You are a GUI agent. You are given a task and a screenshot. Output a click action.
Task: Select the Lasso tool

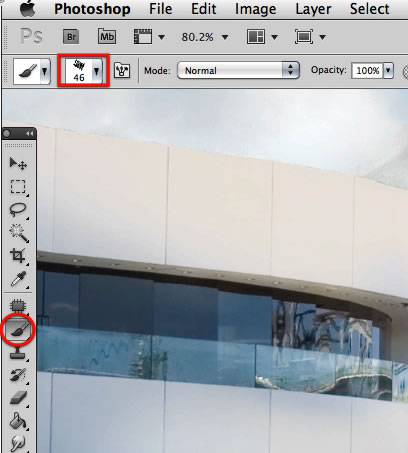pyautogui.click(x=18, y=209)
